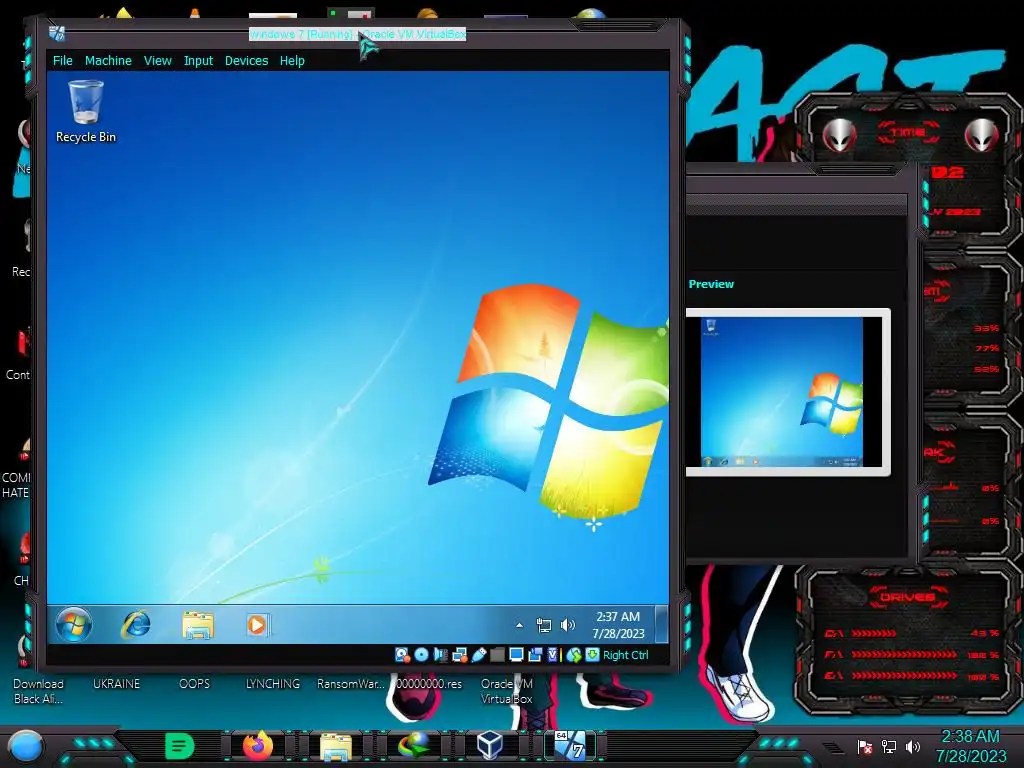Viewport: 1024px width, 768px height.
Task: Click the left alien head on TIME gadget
Action: click(x=839, y=135)
